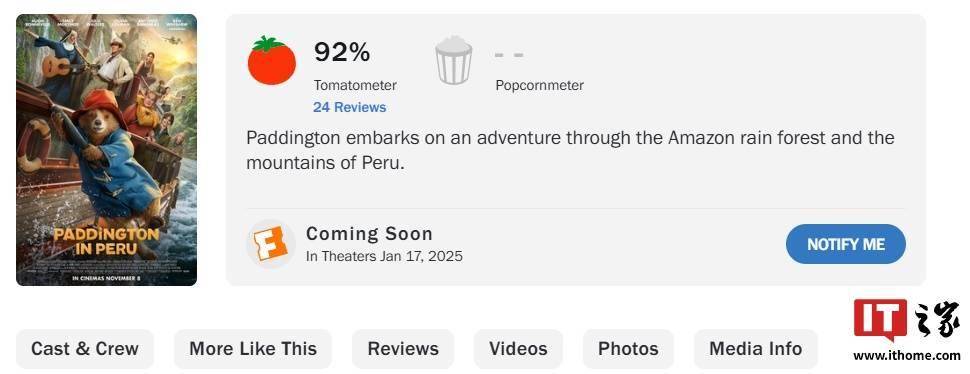Click the empty Popcornmeter score dashes
This screenshot has width=970, height=374.
pos(509,54)
